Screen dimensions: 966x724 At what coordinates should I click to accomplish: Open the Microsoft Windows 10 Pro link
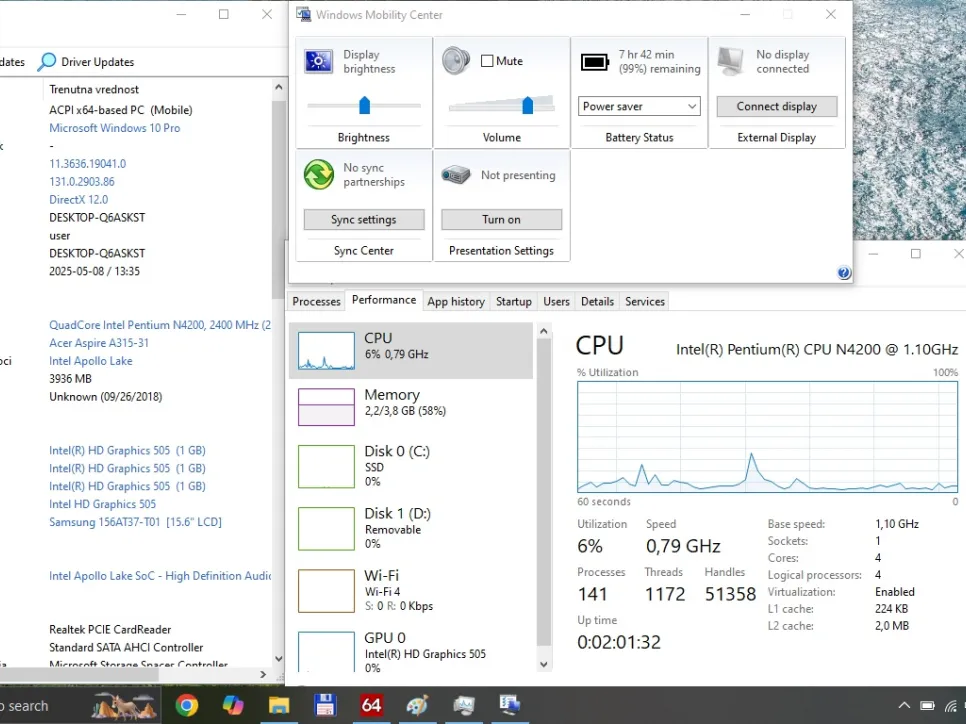click(x=115, y=128)
